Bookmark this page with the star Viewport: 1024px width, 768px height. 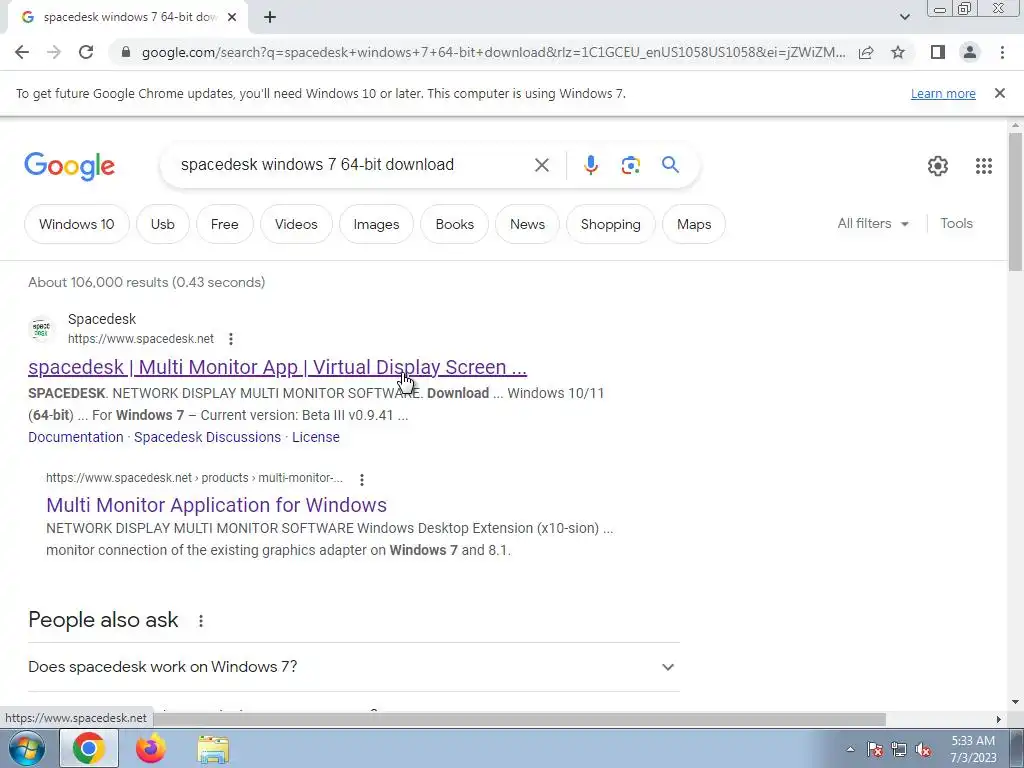click(898, 52)
